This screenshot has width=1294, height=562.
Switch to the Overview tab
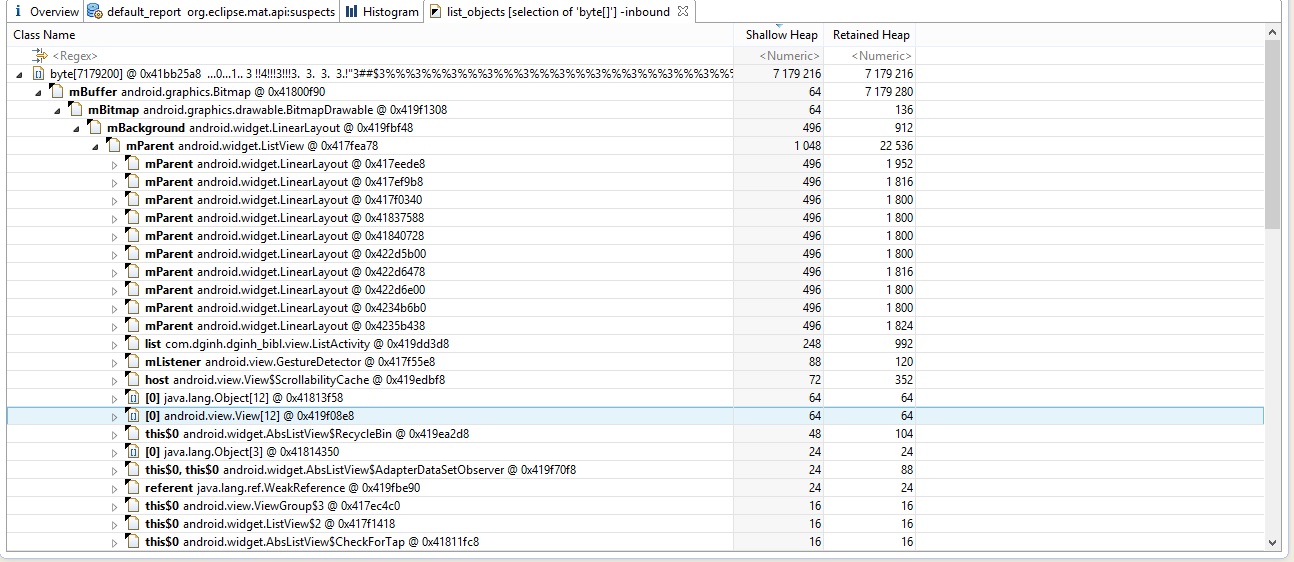(x=46, y=12)
